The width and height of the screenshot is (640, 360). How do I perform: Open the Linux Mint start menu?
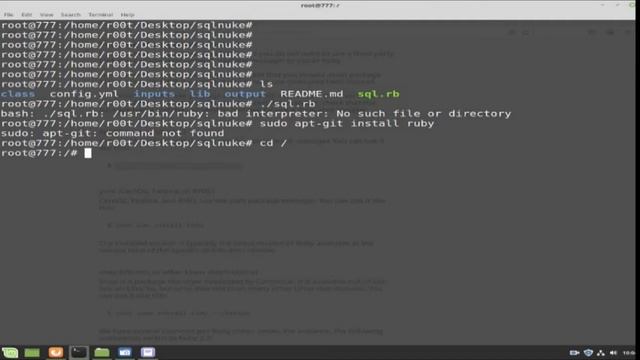(x=10, y=352)
